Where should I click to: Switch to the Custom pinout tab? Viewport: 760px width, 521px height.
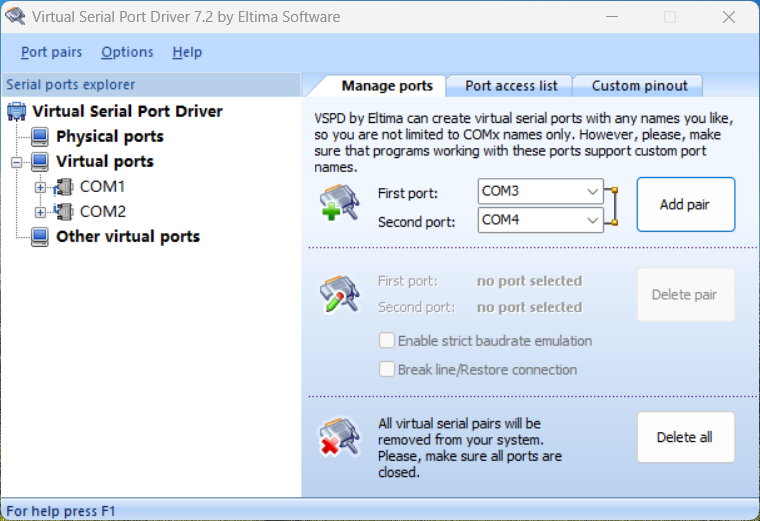click(639, 86)
